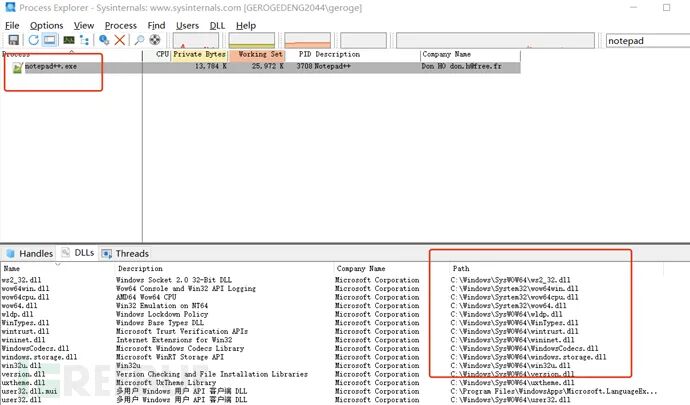
Task: Open the Process menu
Action: pos(121,26)
